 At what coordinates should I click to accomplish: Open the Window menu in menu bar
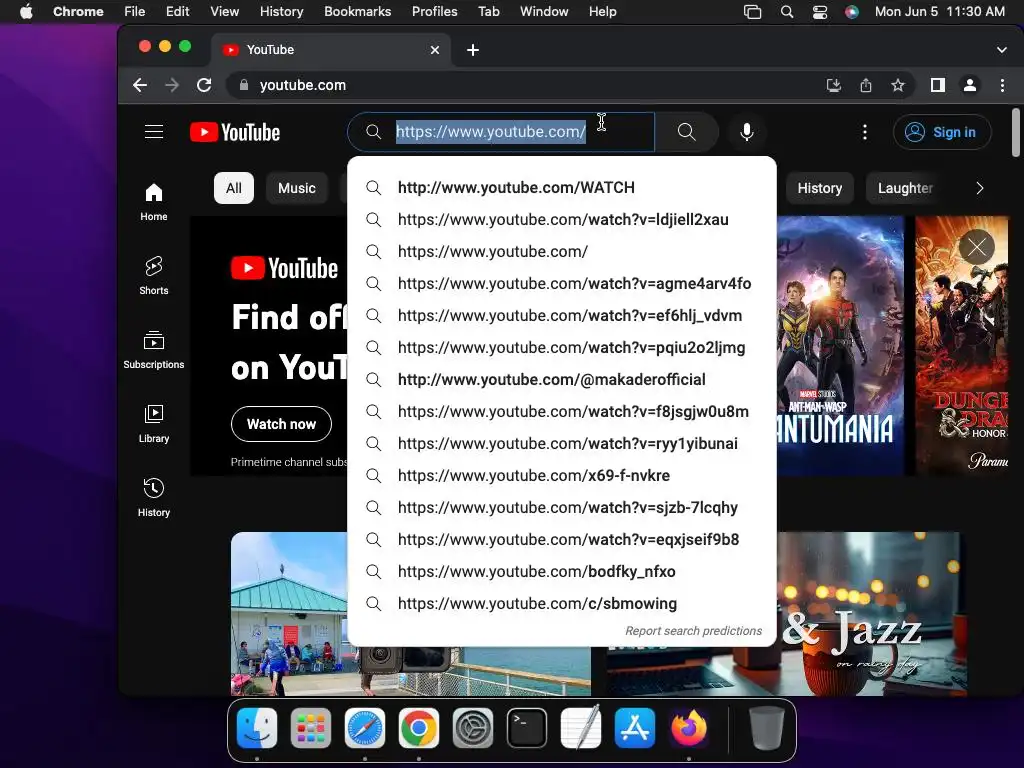click(x=544, y=11)
